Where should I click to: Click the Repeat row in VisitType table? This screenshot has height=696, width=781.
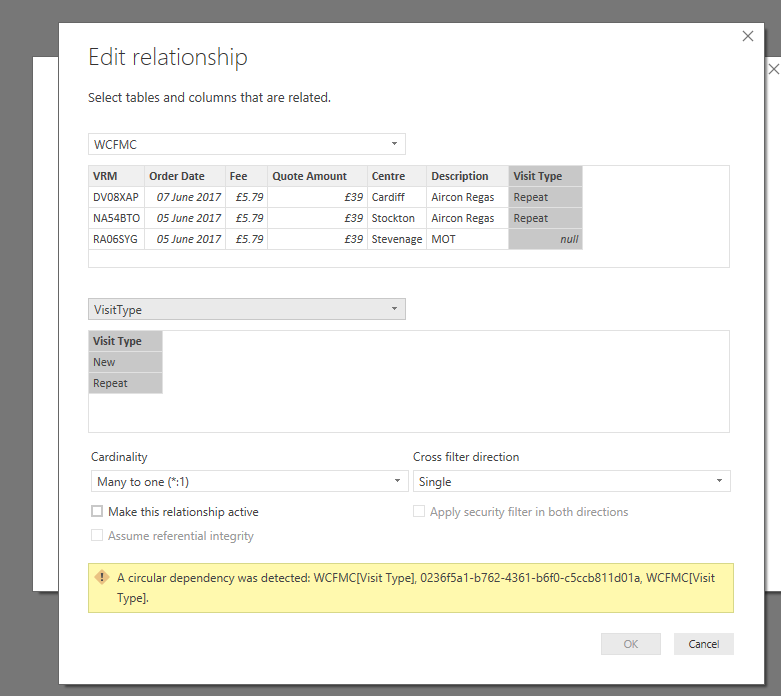[126, 383]
